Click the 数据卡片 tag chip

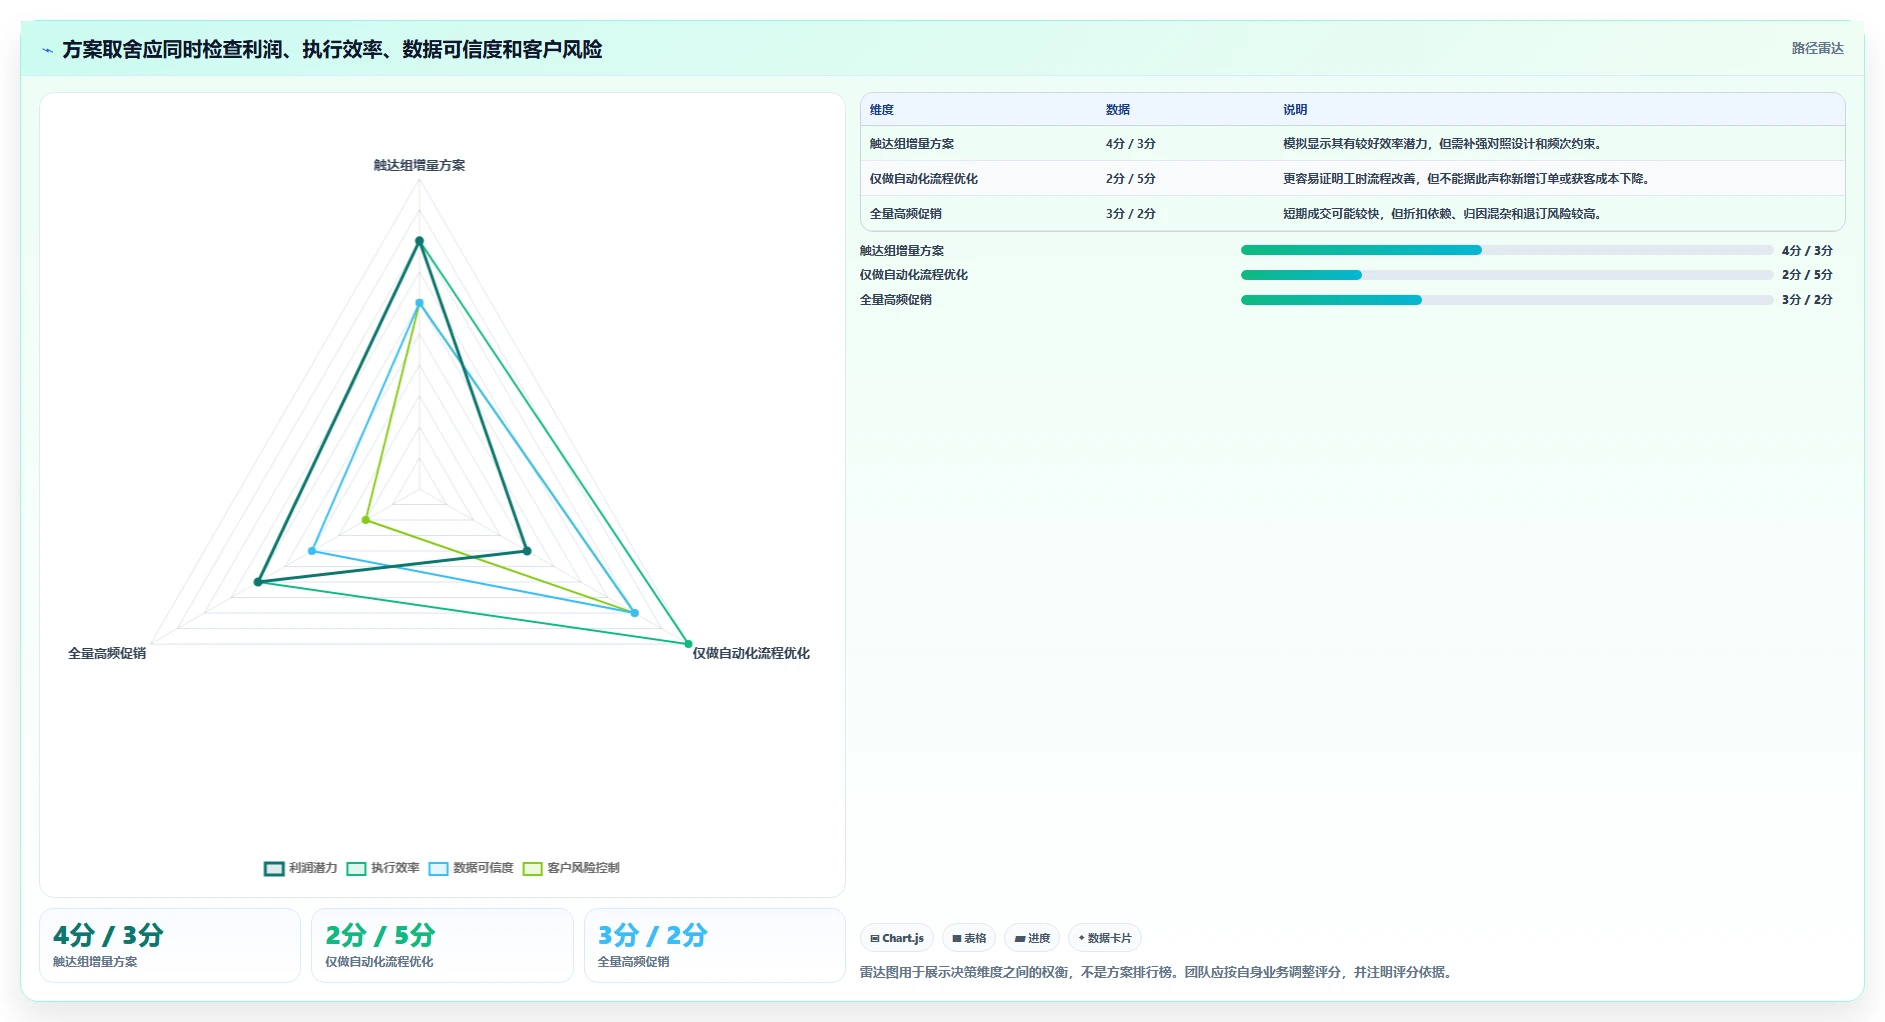(x=1105, y=938)
